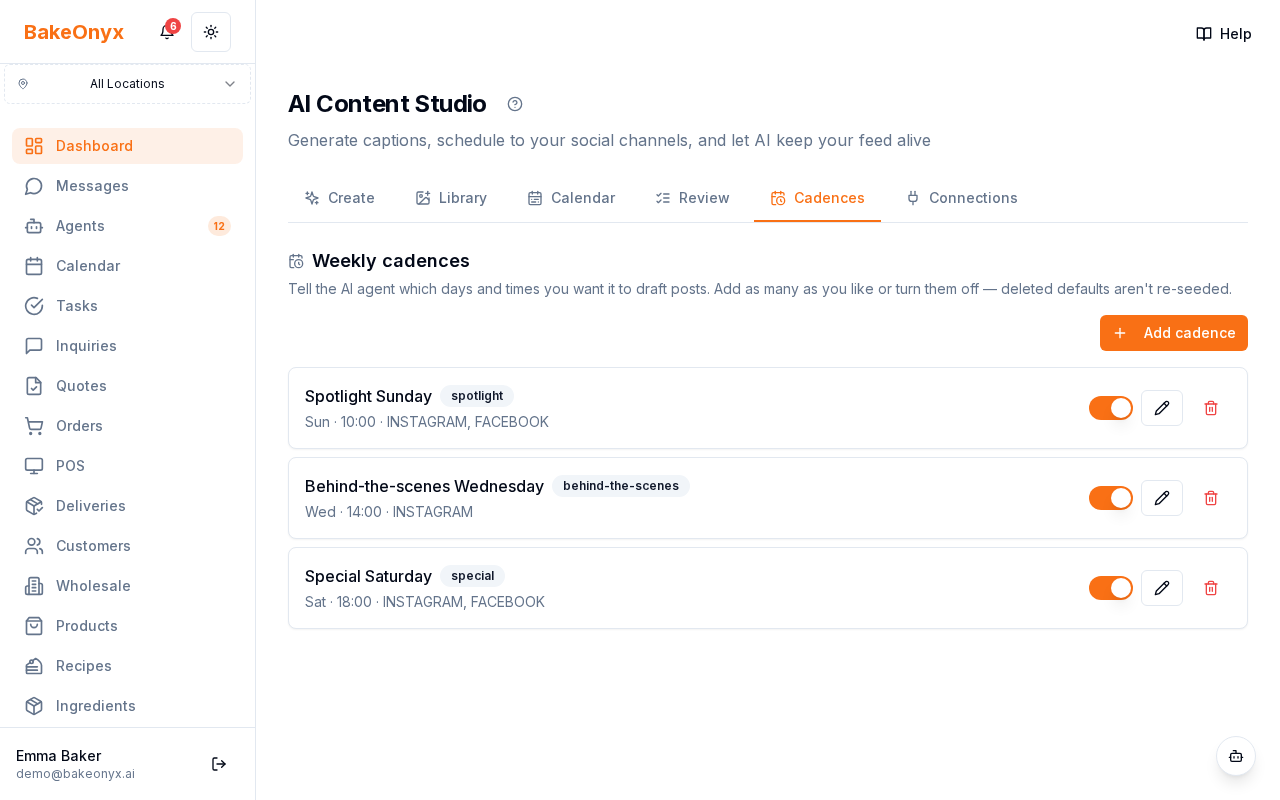The image size is (1280, 800).
Task: Turn off Behind-the-scenes Wednesday cadence
Action: pyautogui.click(x=1111, y=498)
